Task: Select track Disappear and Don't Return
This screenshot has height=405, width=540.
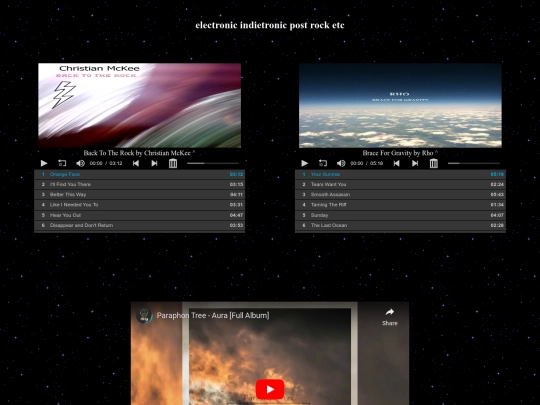Action: 139,225
